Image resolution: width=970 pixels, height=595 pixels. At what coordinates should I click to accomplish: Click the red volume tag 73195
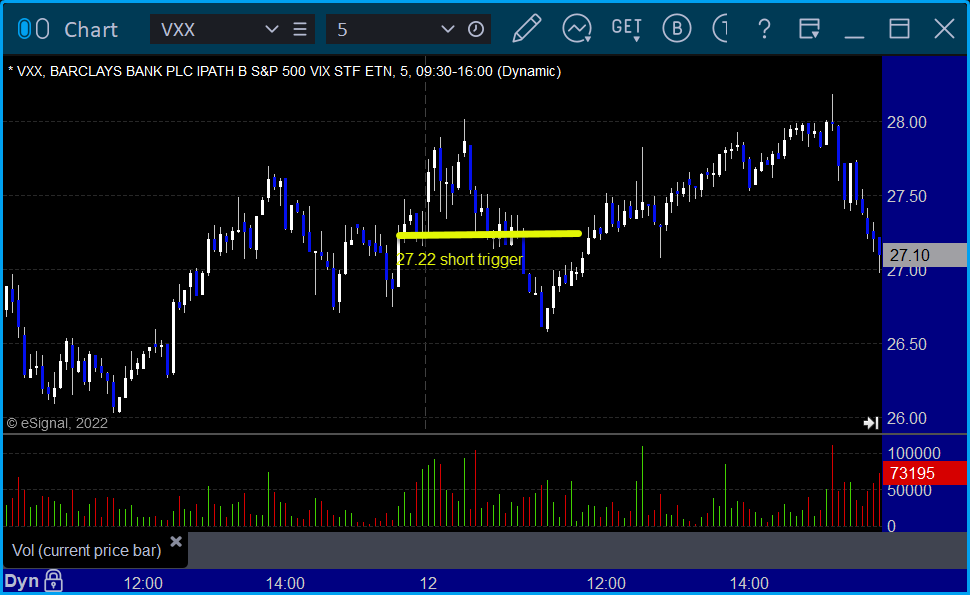click(925, 473)
